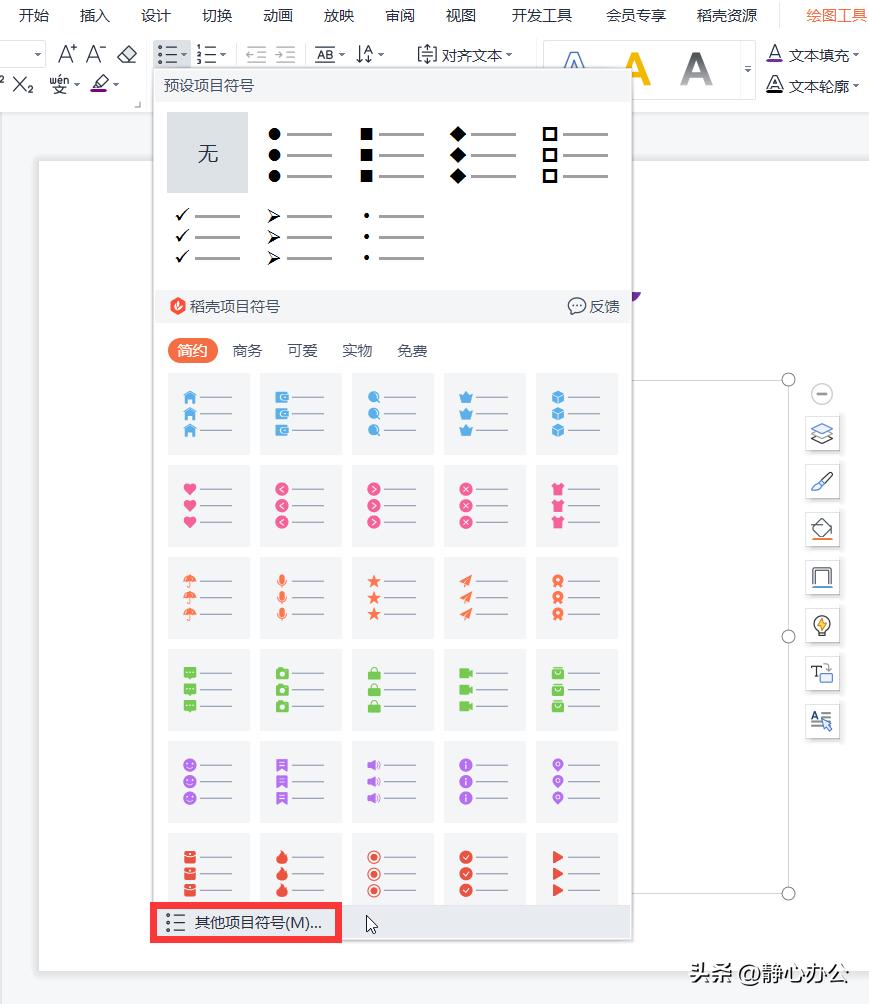This screenshot has height=1004, width=869.
Task: Click the text-to-shape convert icon
Action: point(822,674)
